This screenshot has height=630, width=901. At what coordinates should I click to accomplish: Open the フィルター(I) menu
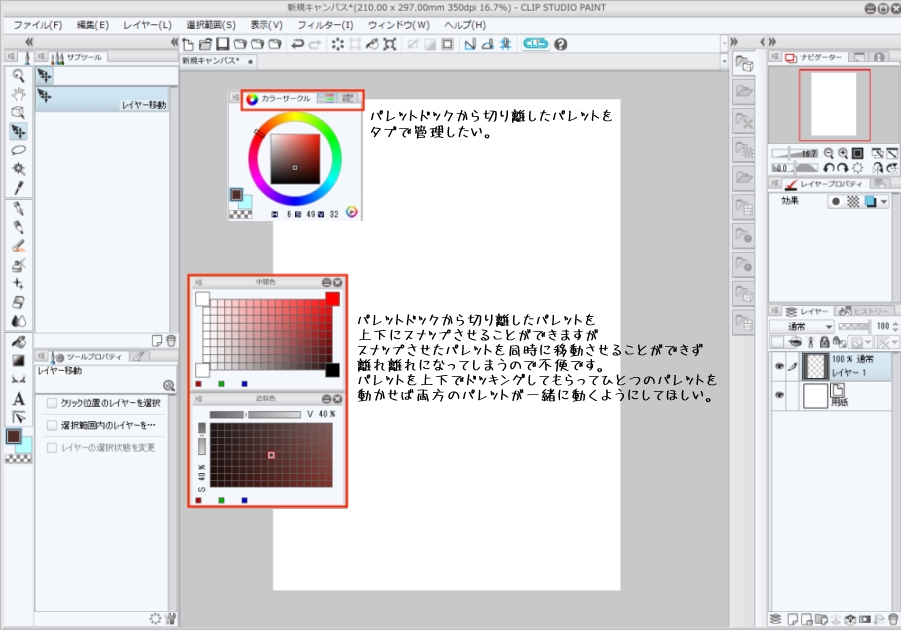click(325, 24)
